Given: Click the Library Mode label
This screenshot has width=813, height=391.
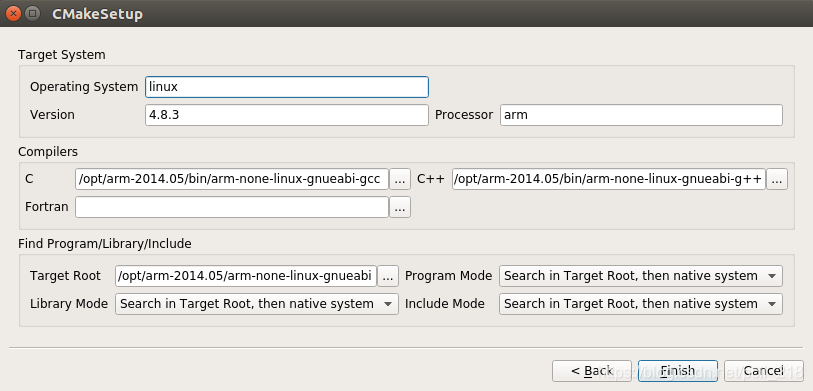Looking at the screenshot, I should coord(69,304).
